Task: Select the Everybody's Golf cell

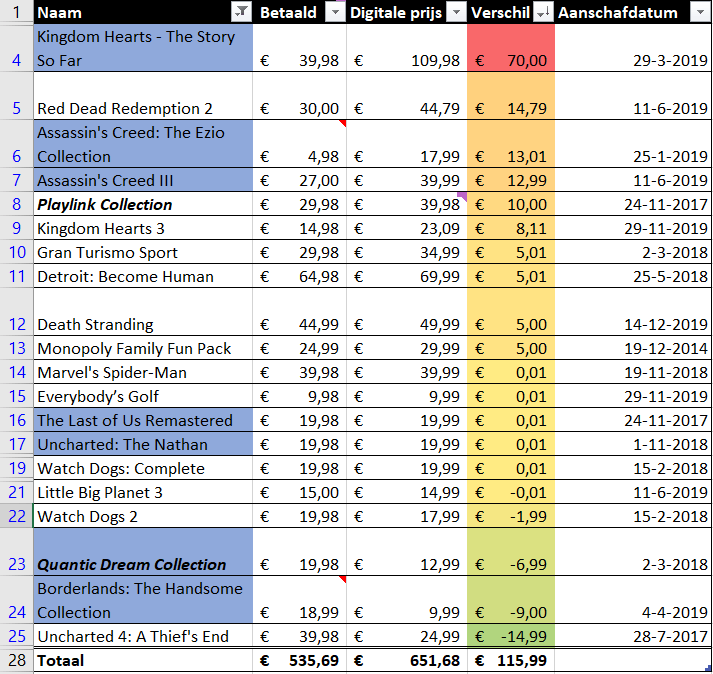Action: tap(143, 396)
